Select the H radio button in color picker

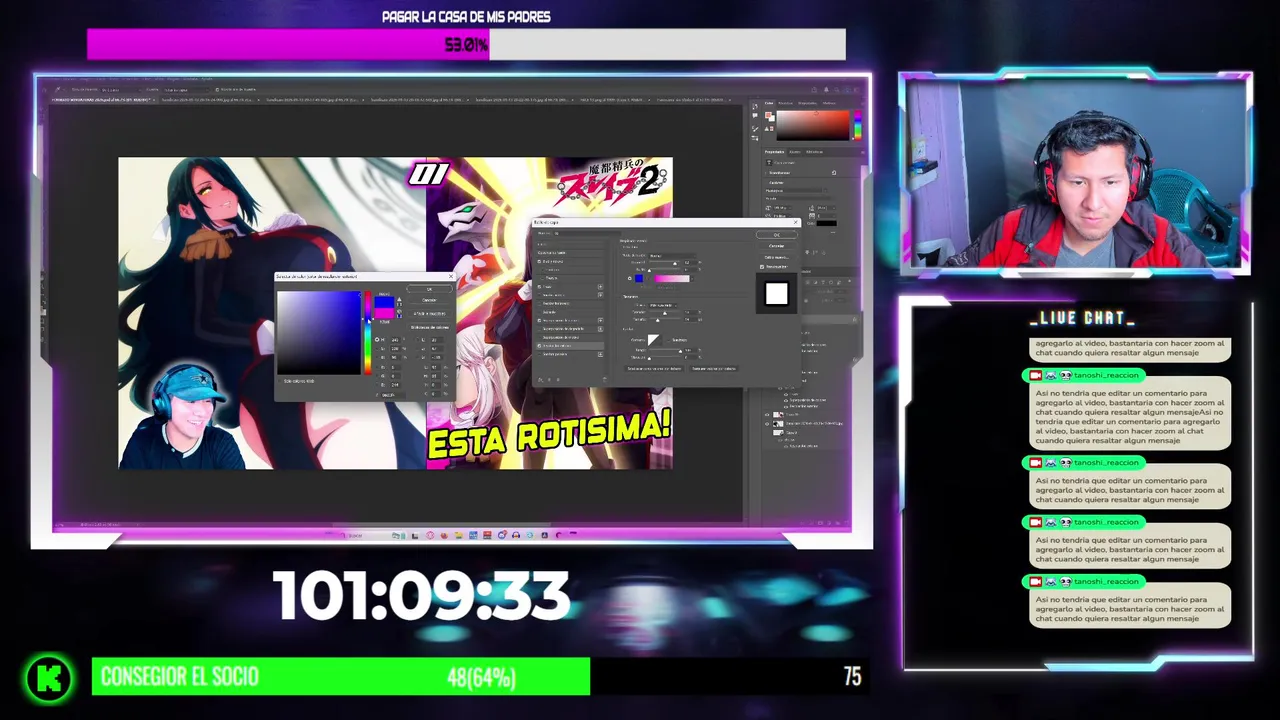click(377, 340)
